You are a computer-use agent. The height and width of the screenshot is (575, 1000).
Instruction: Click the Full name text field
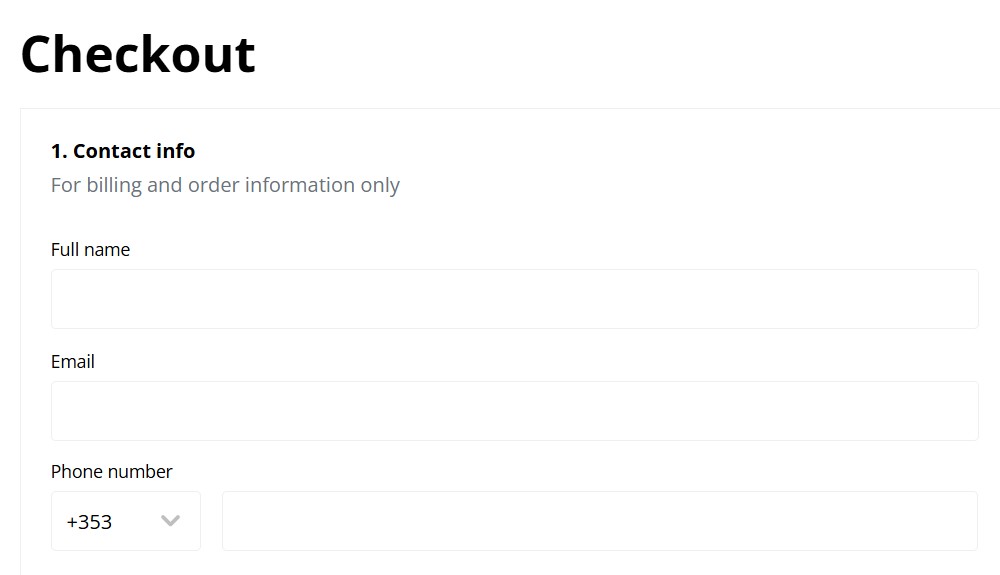pos(514,299)
